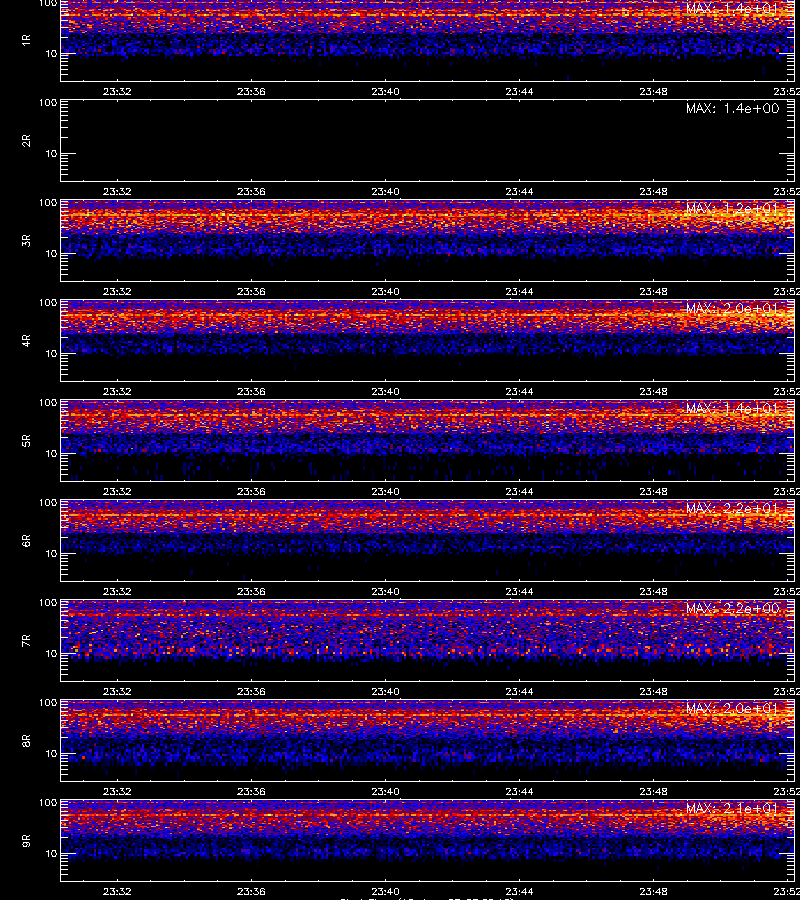Click the 6R panel label
This screenshot has width=800, height=900.
click(26, 541)
